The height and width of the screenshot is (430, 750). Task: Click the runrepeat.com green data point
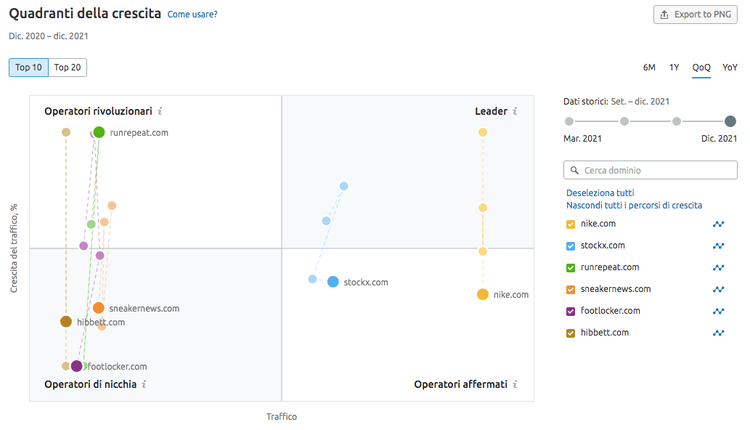click(x=99, y=132)
